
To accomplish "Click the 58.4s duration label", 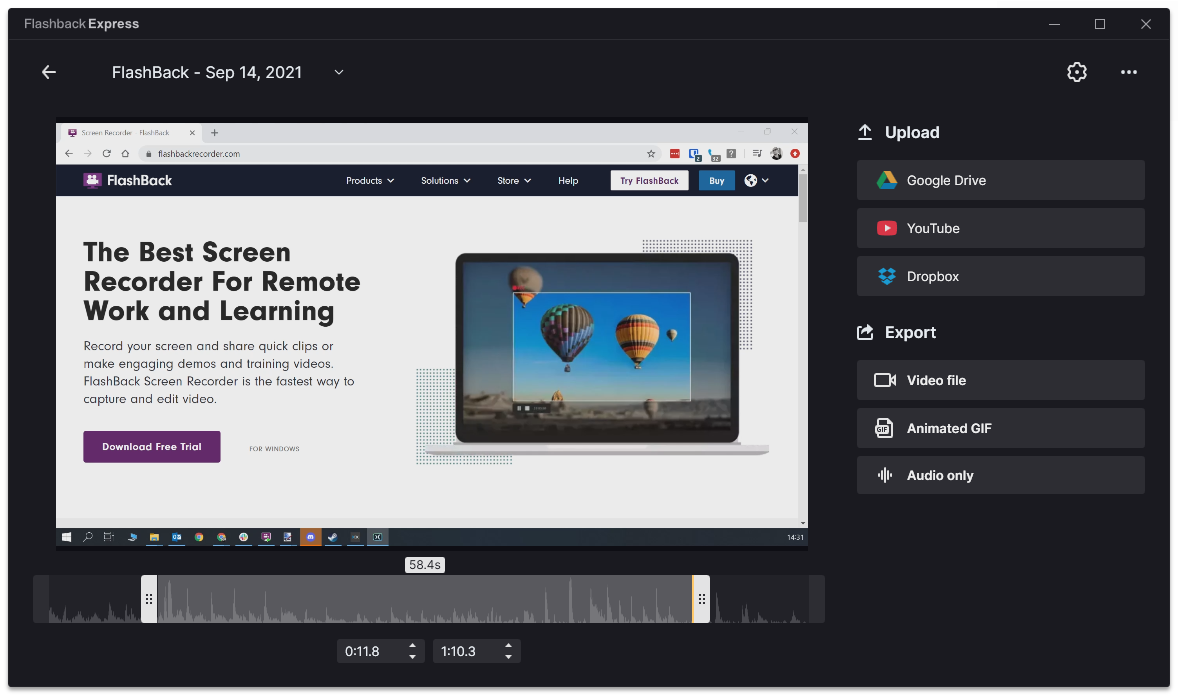I will (x=424, y=565).
